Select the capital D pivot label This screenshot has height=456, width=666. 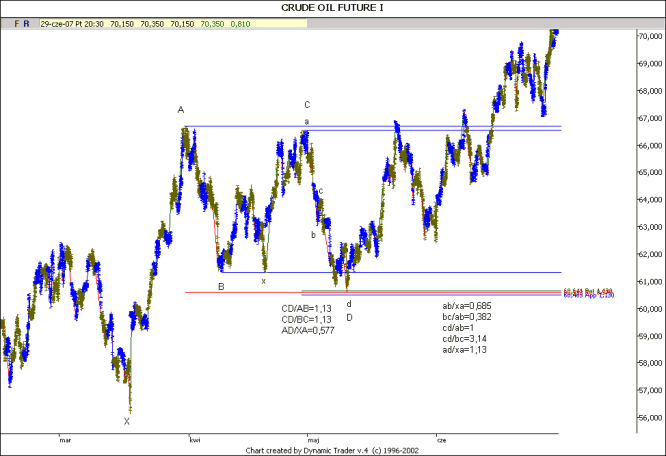(349, 317)
